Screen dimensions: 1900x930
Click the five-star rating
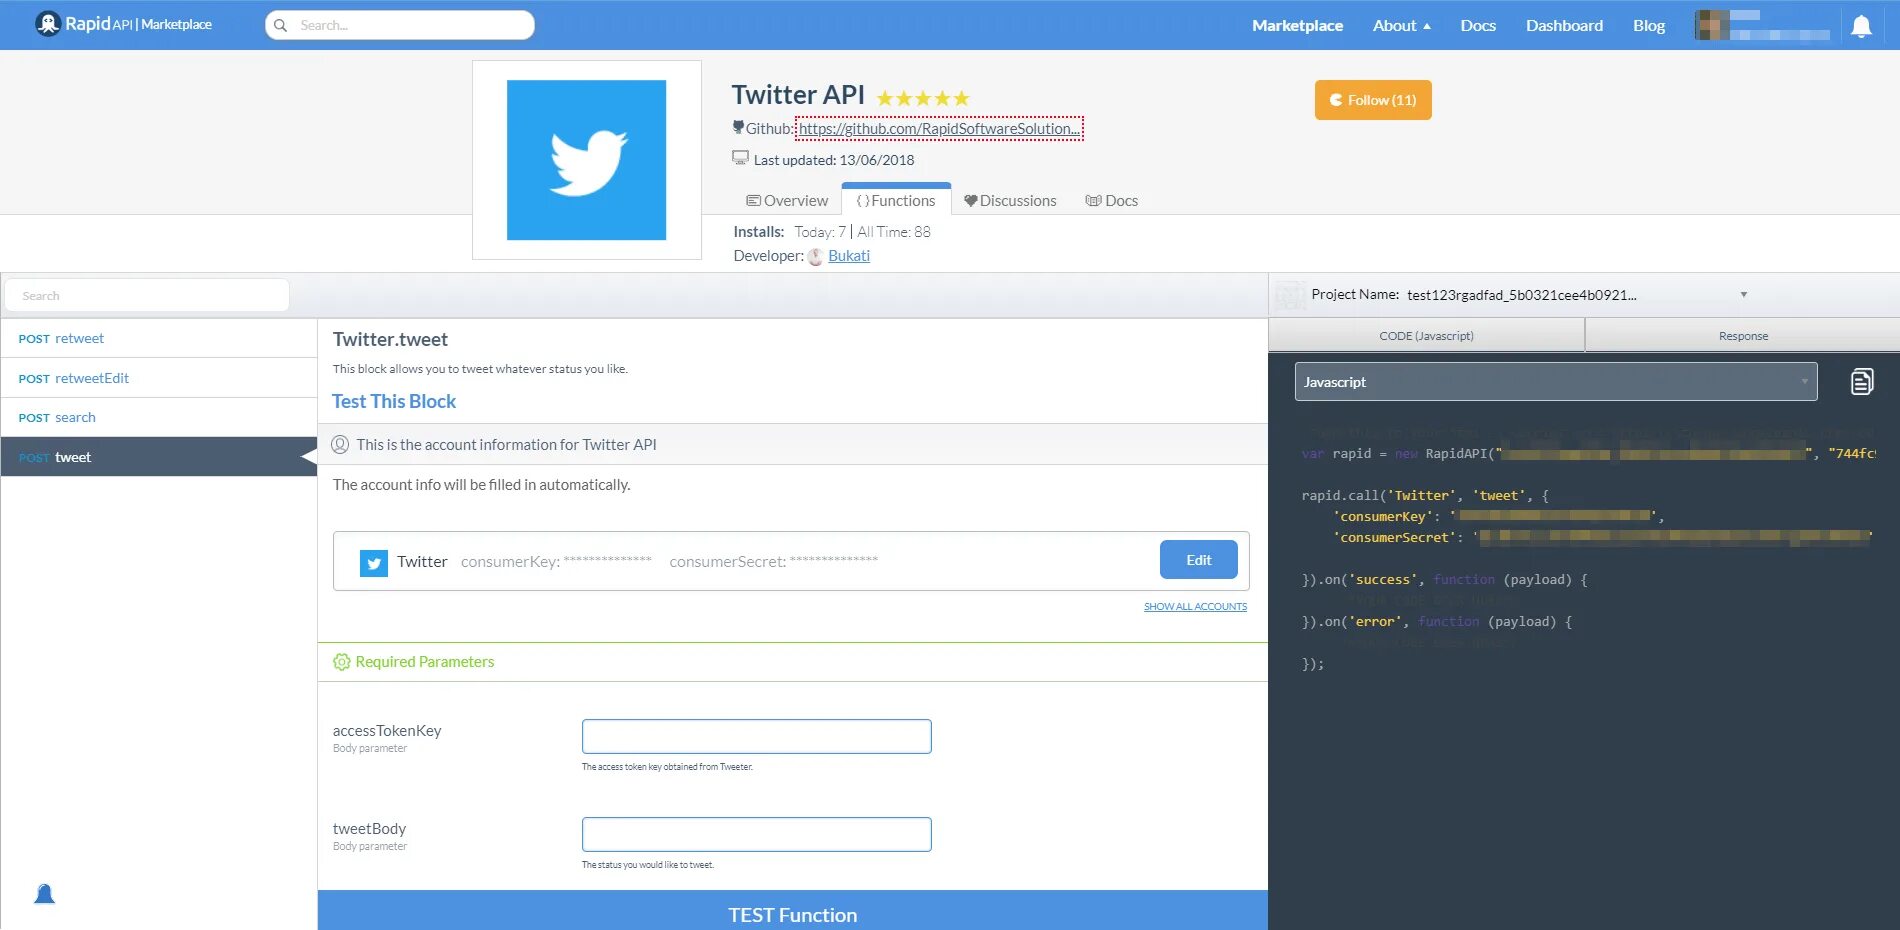tap(923, 98)
